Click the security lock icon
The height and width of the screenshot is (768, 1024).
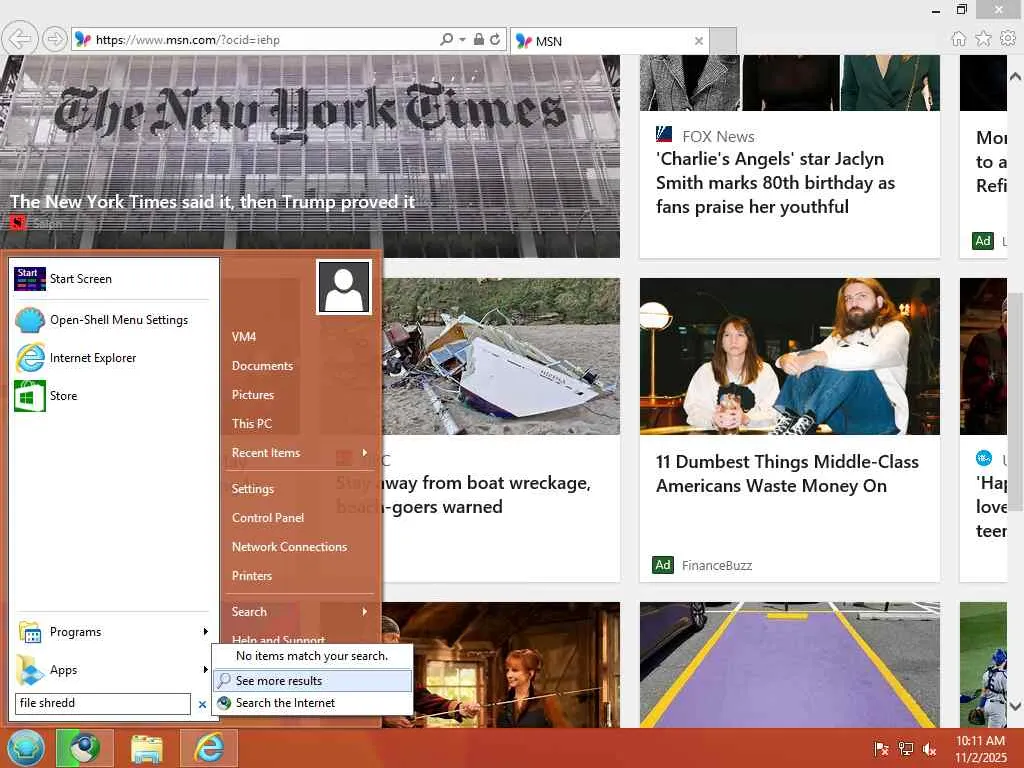479,39
